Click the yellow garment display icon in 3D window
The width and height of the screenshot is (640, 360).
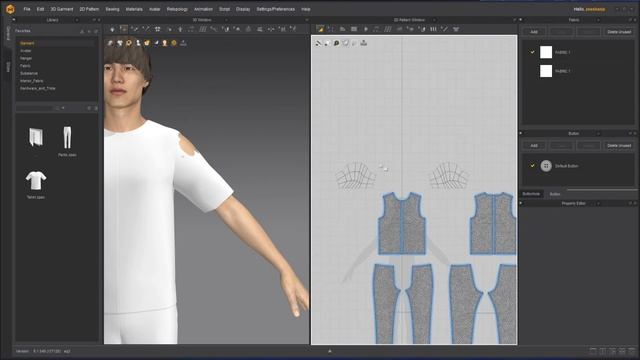pos(147,43)
